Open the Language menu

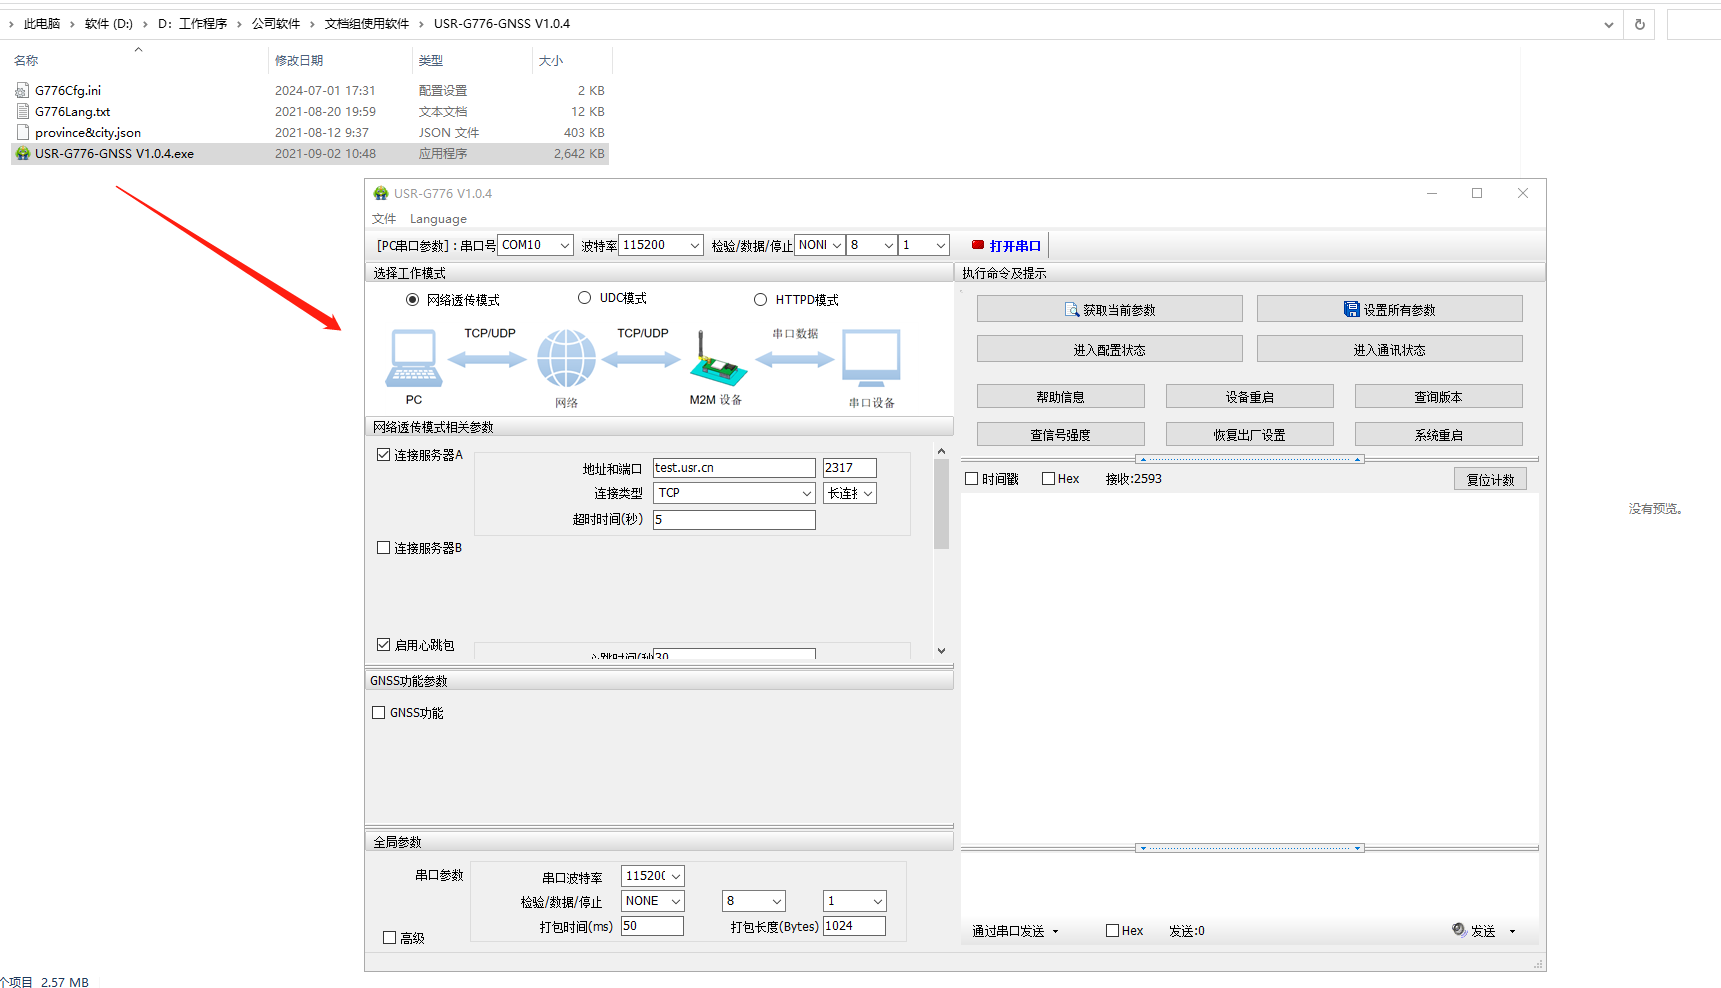(438, 219)
